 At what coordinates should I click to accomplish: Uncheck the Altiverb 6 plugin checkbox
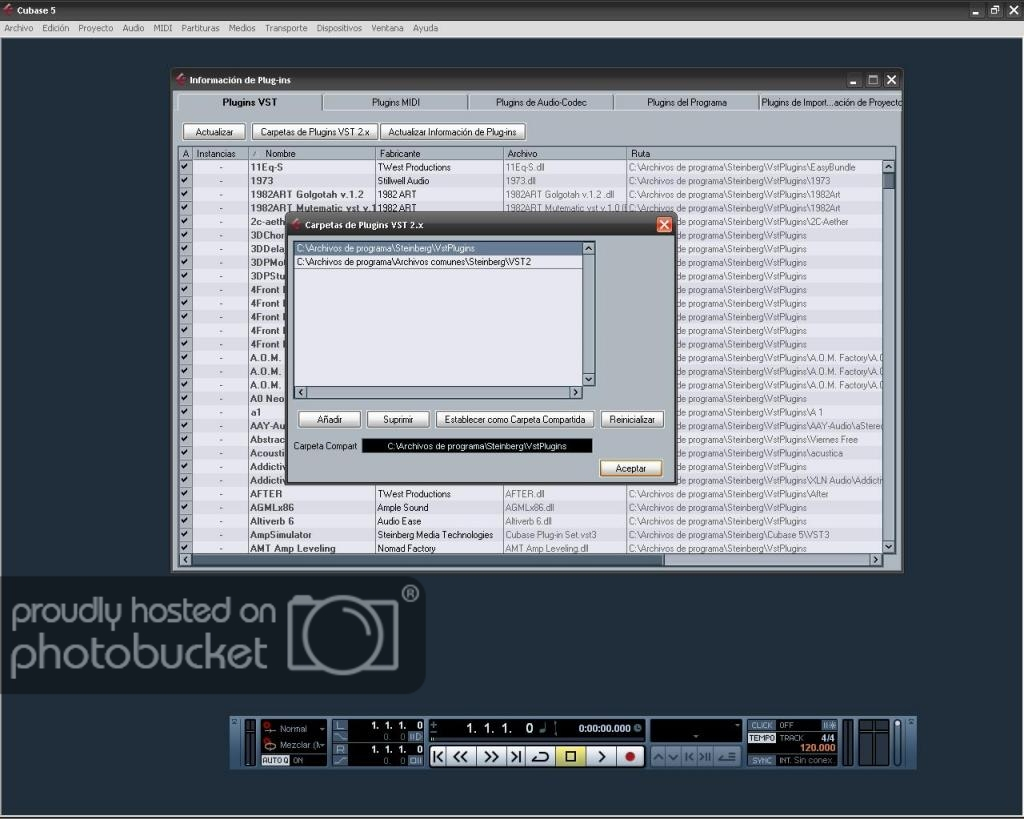click(185, 521)
